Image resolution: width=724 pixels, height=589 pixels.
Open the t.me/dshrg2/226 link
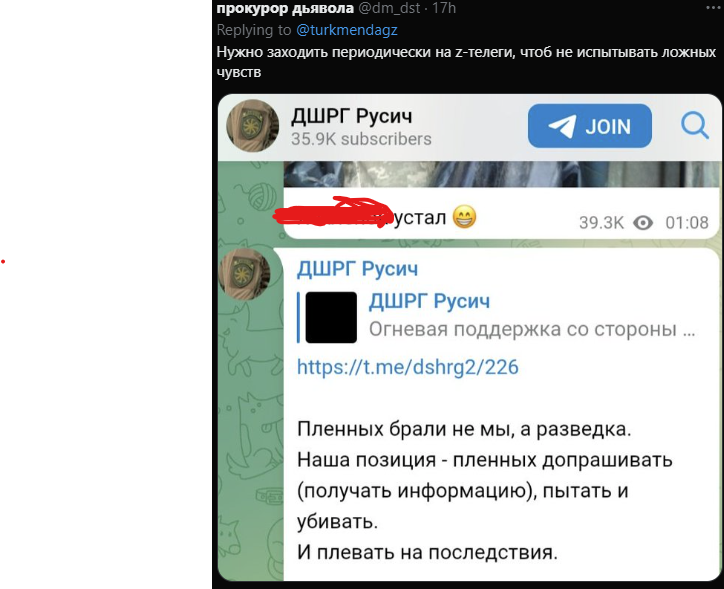pos(407,367)
